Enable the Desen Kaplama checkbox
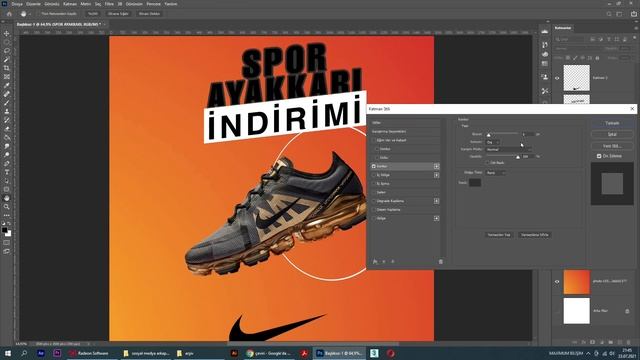Screen dimensions: 640x360 click(373, 210)
